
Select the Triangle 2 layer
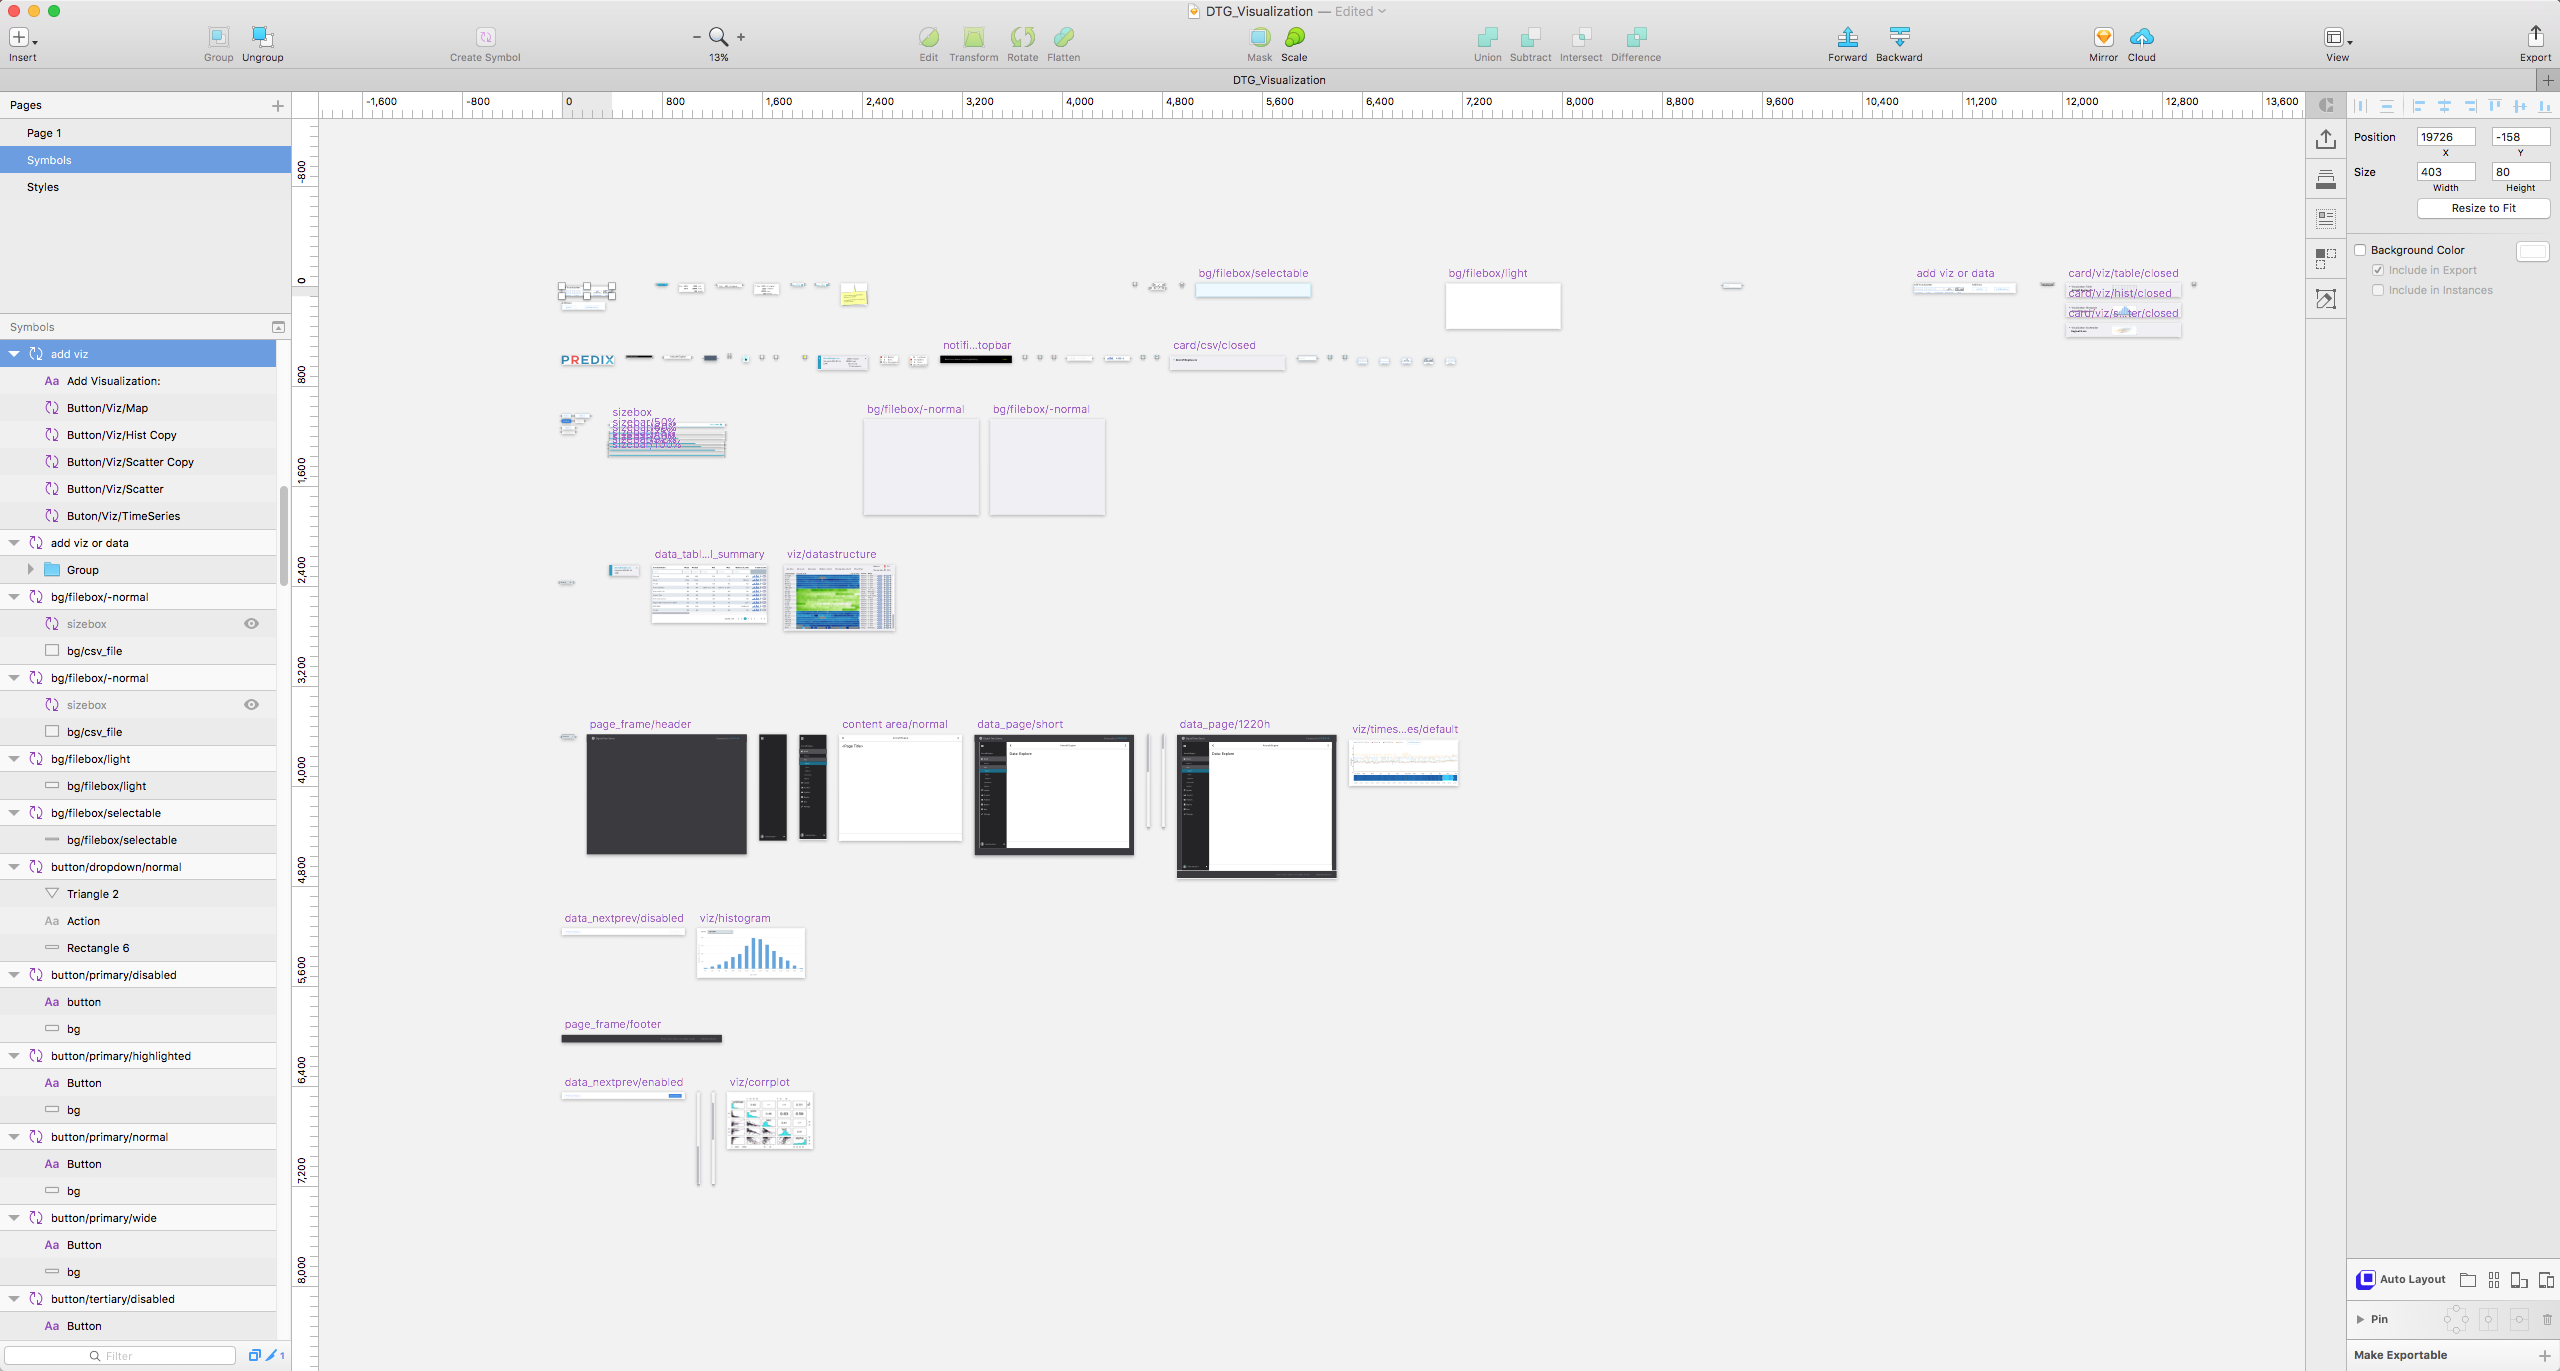tap(138, 894)
